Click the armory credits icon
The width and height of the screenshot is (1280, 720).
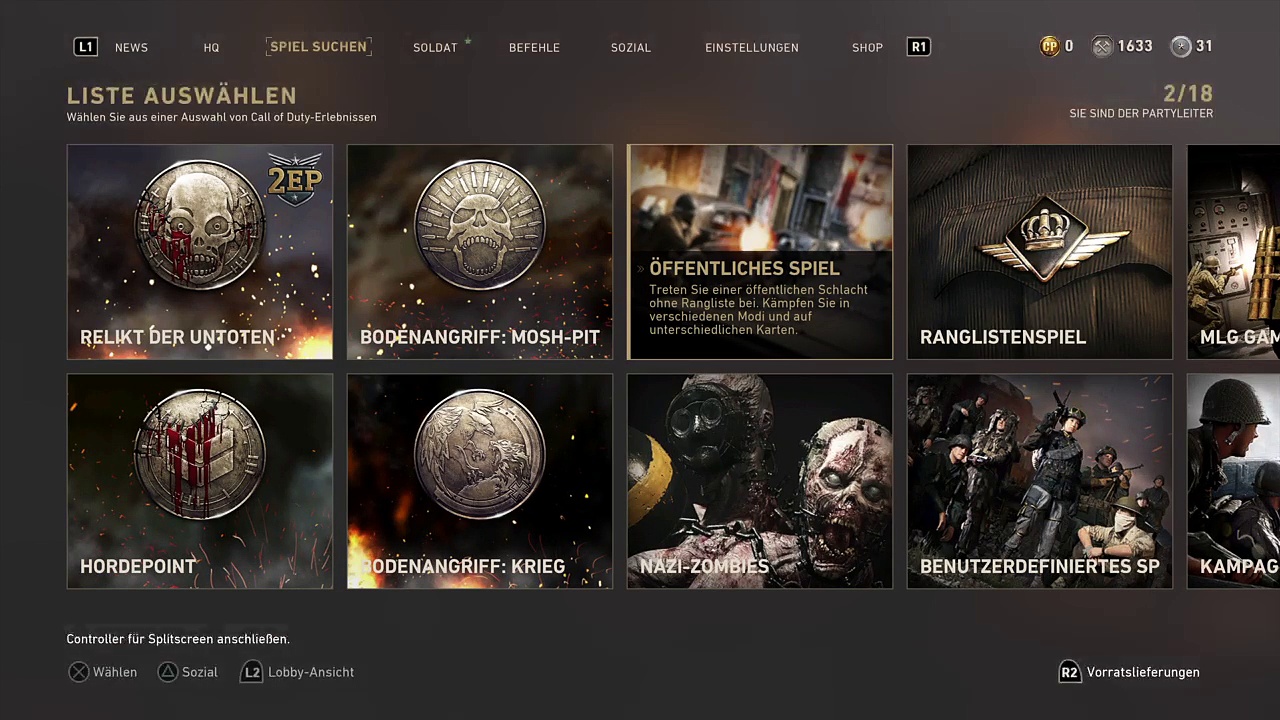(x=1102, y=46)
